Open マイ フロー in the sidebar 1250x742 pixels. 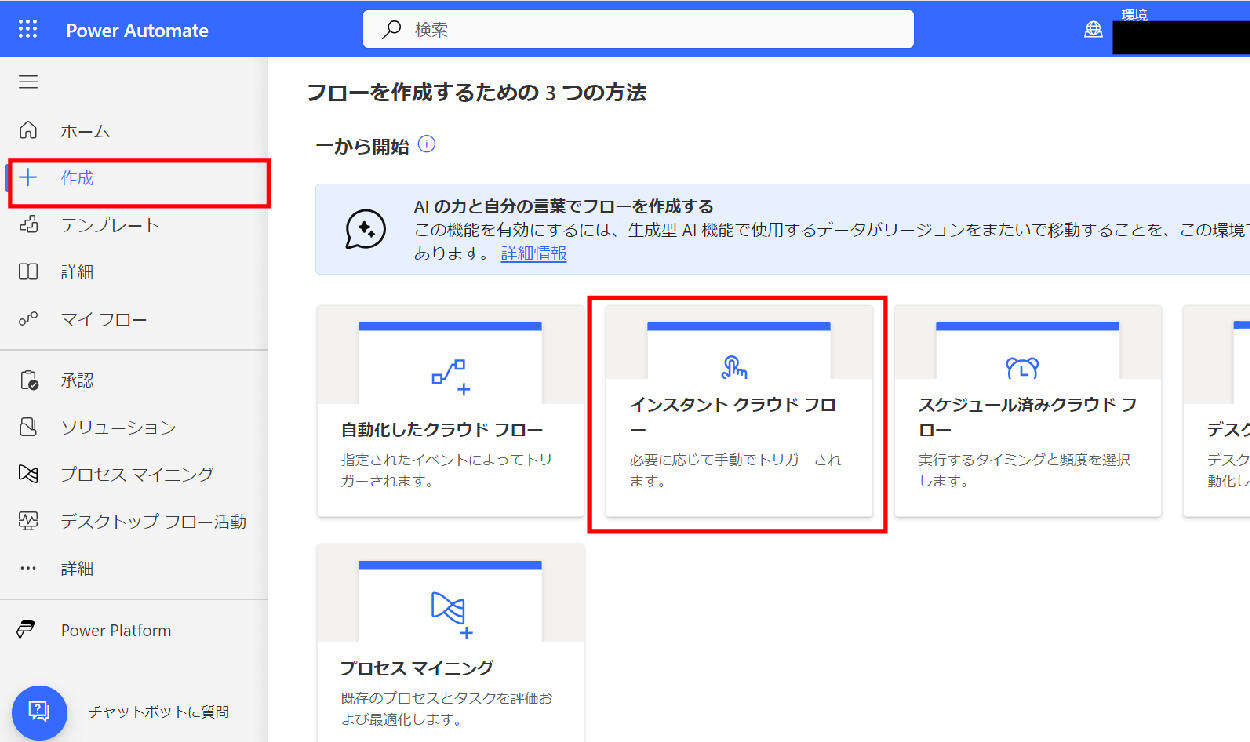pos(103,320)
